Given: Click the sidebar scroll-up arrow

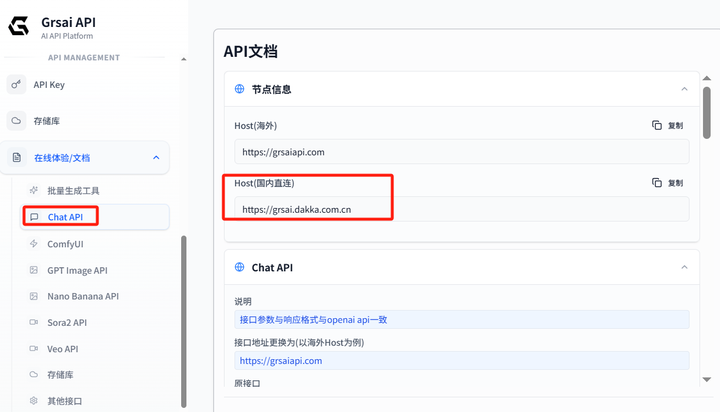Looking at the screenshot, I should pos(184,59).
